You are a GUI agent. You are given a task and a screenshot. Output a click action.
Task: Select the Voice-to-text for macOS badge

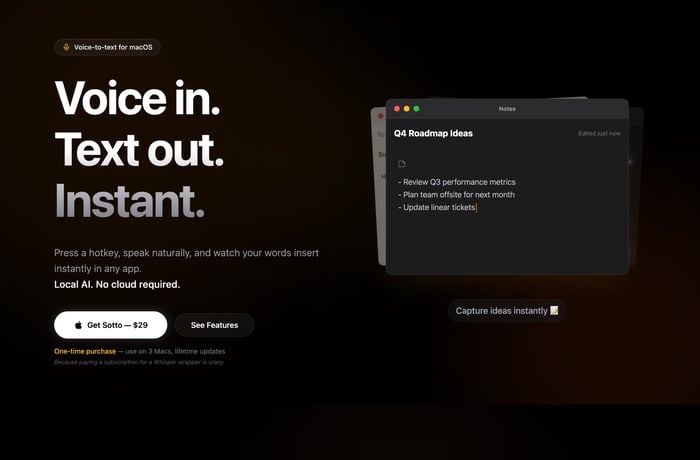(x=107, y=47)
